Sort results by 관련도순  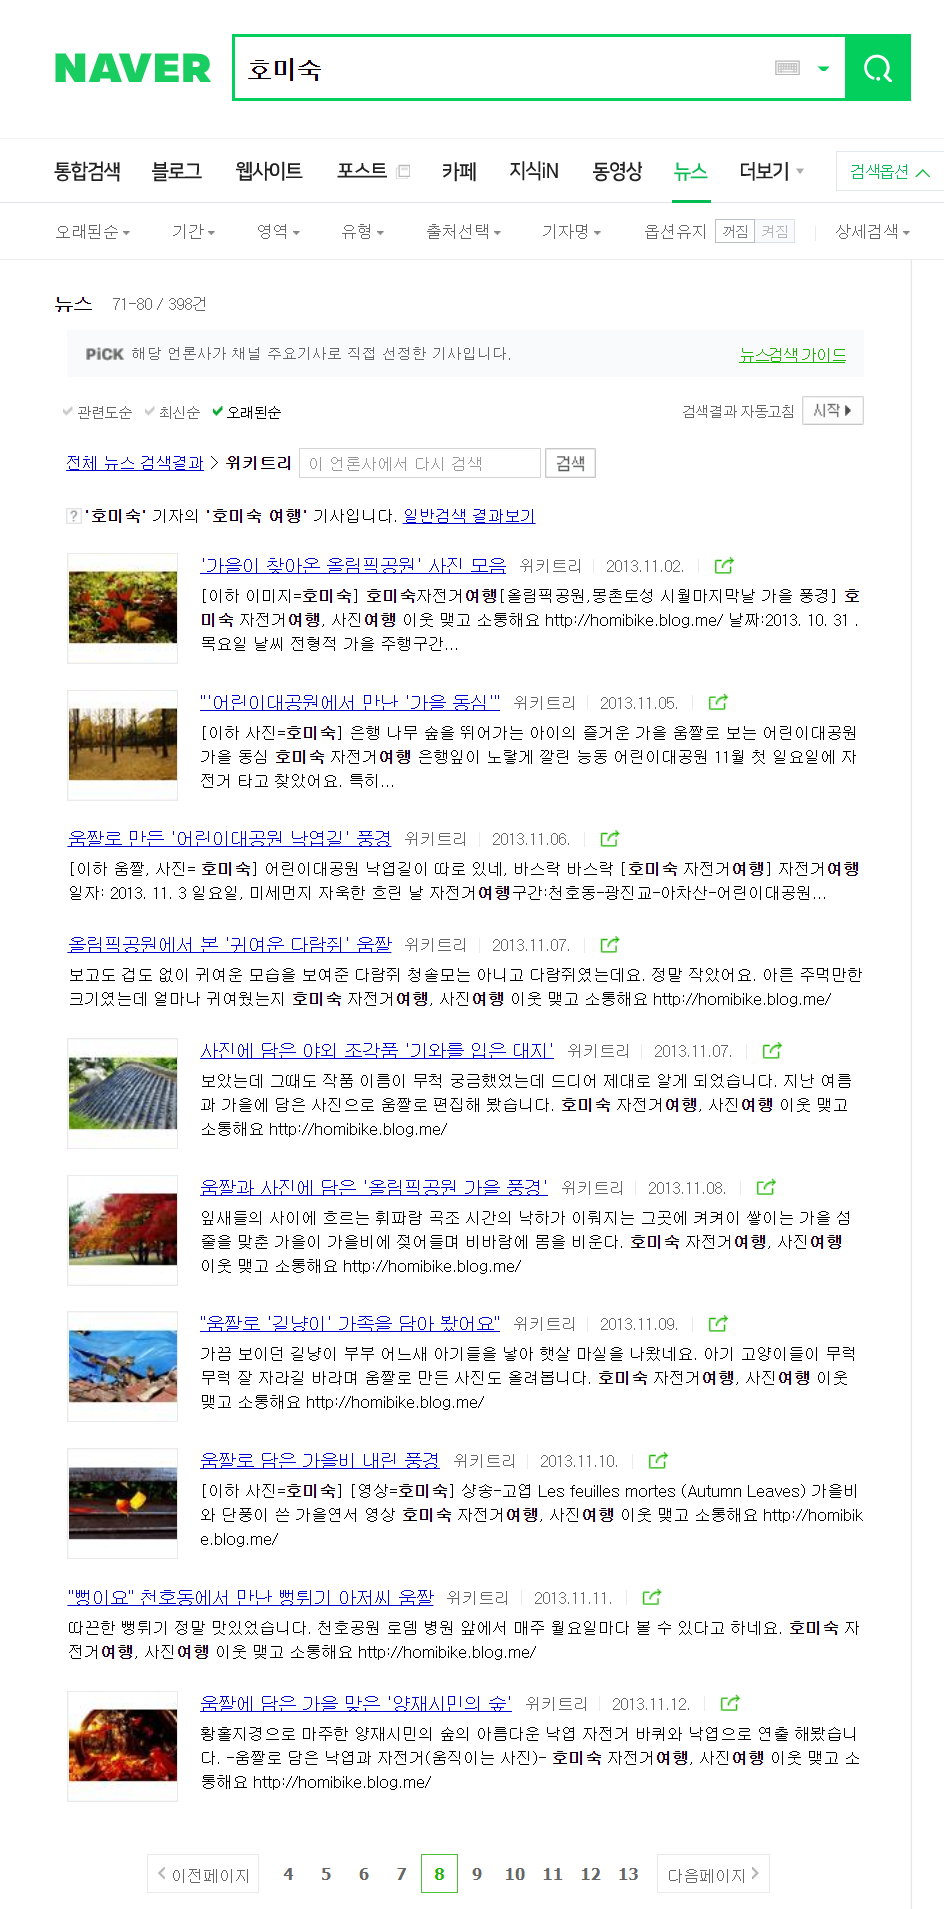(97, 412)
